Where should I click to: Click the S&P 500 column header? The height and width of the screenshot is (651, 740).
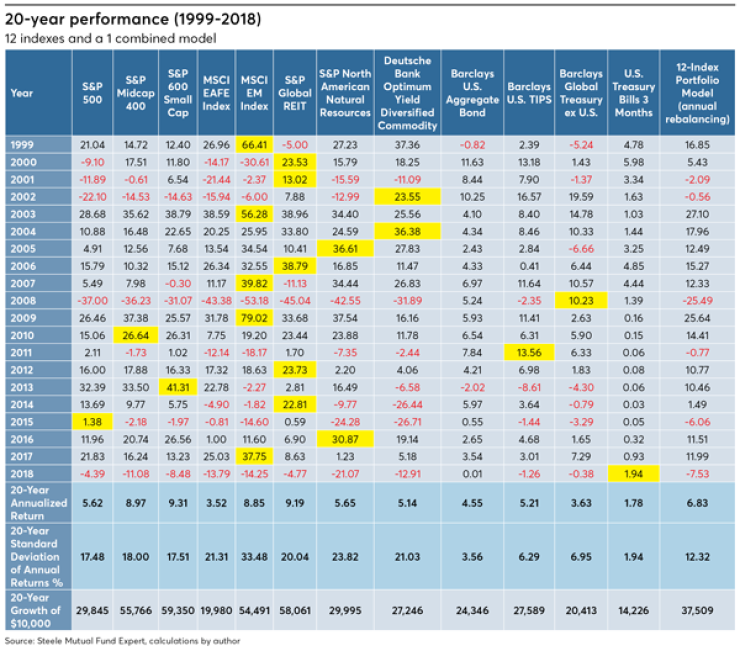92,93
